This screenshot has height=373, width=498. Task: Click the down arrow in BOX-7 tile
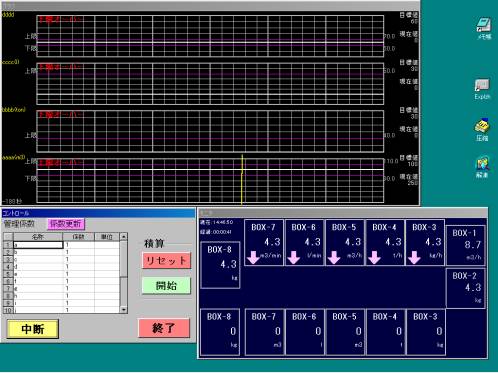pyautogui.click(x=253, y=258)
